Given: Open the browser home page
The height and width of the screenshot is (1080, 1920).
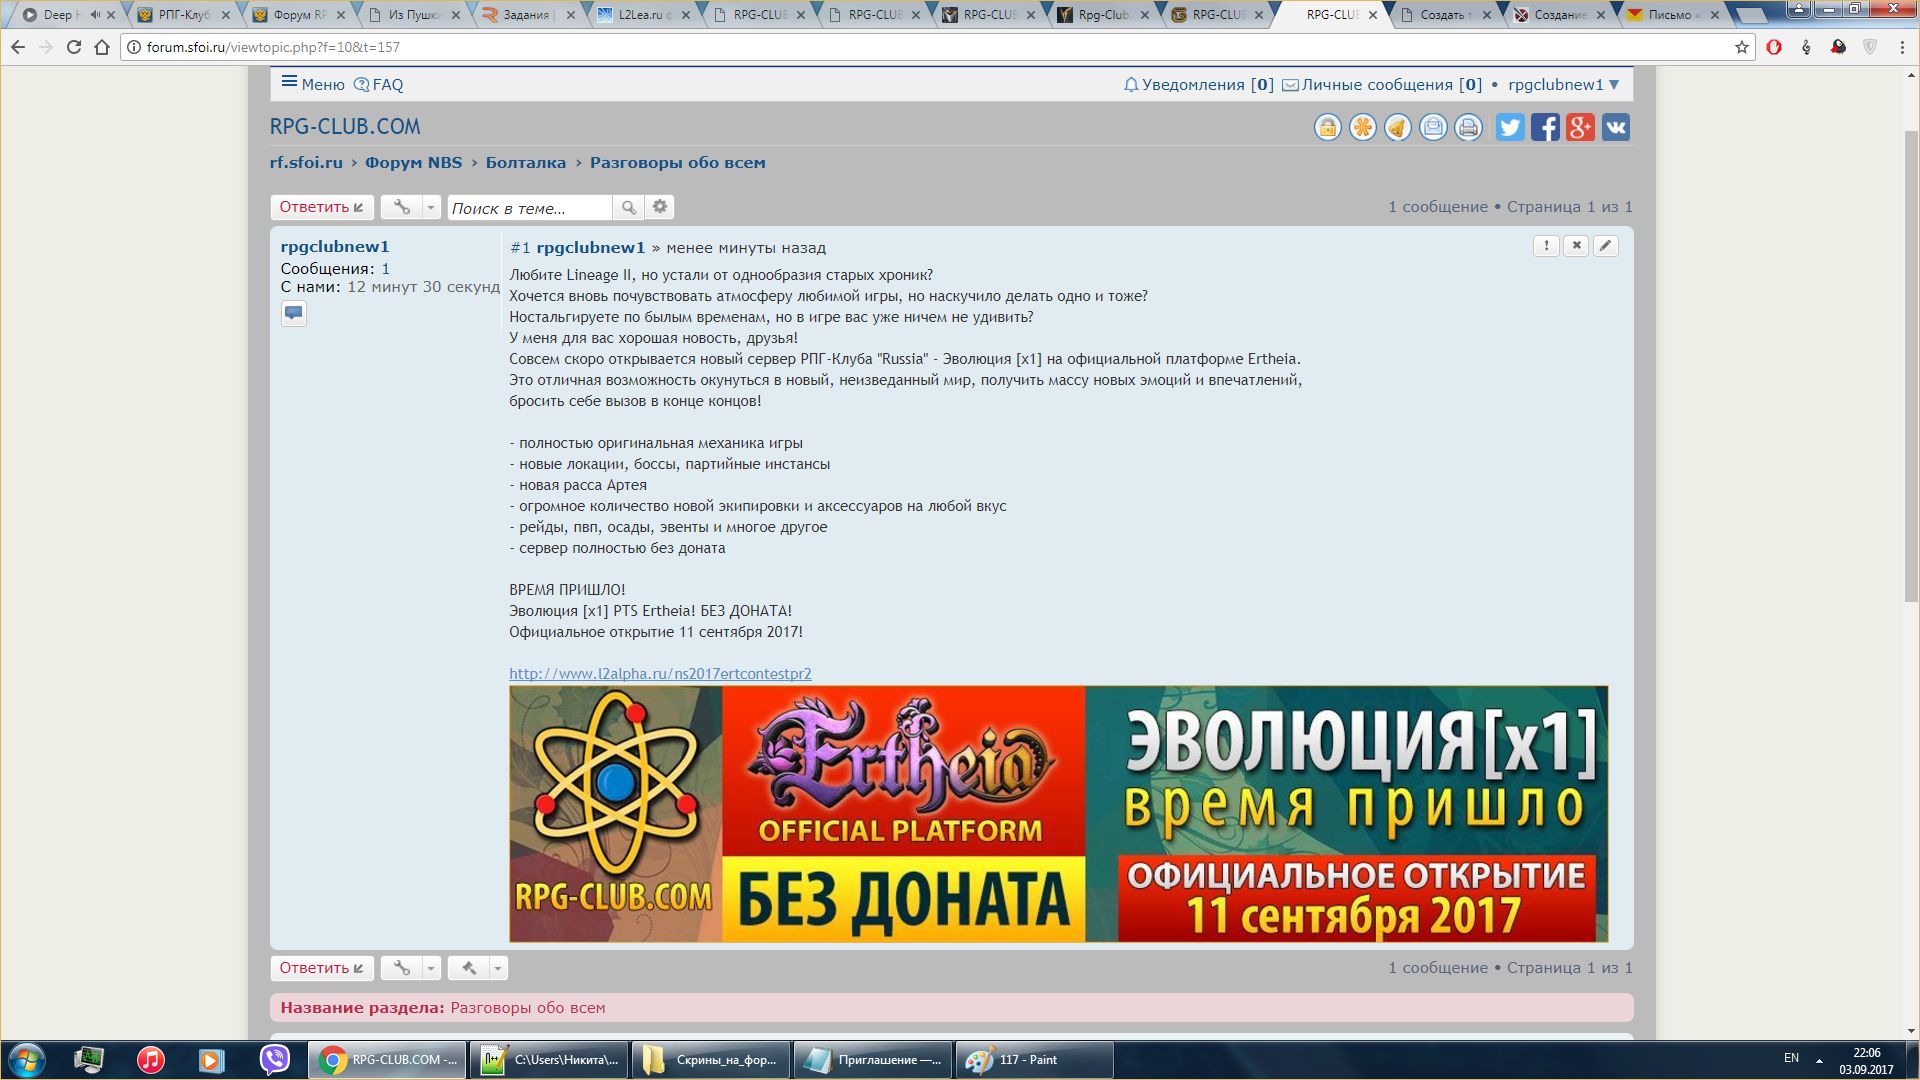Looking at the screenshot, I should coord(102,47).
